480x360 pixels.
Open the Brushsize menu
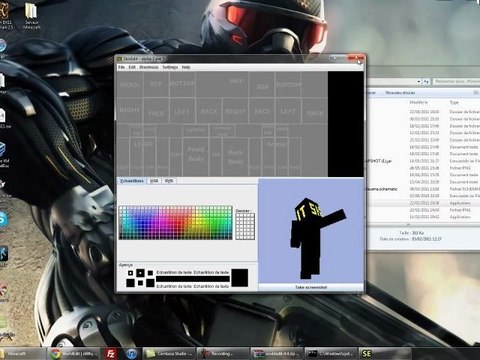pyautogui.click(x=149, y=67)
